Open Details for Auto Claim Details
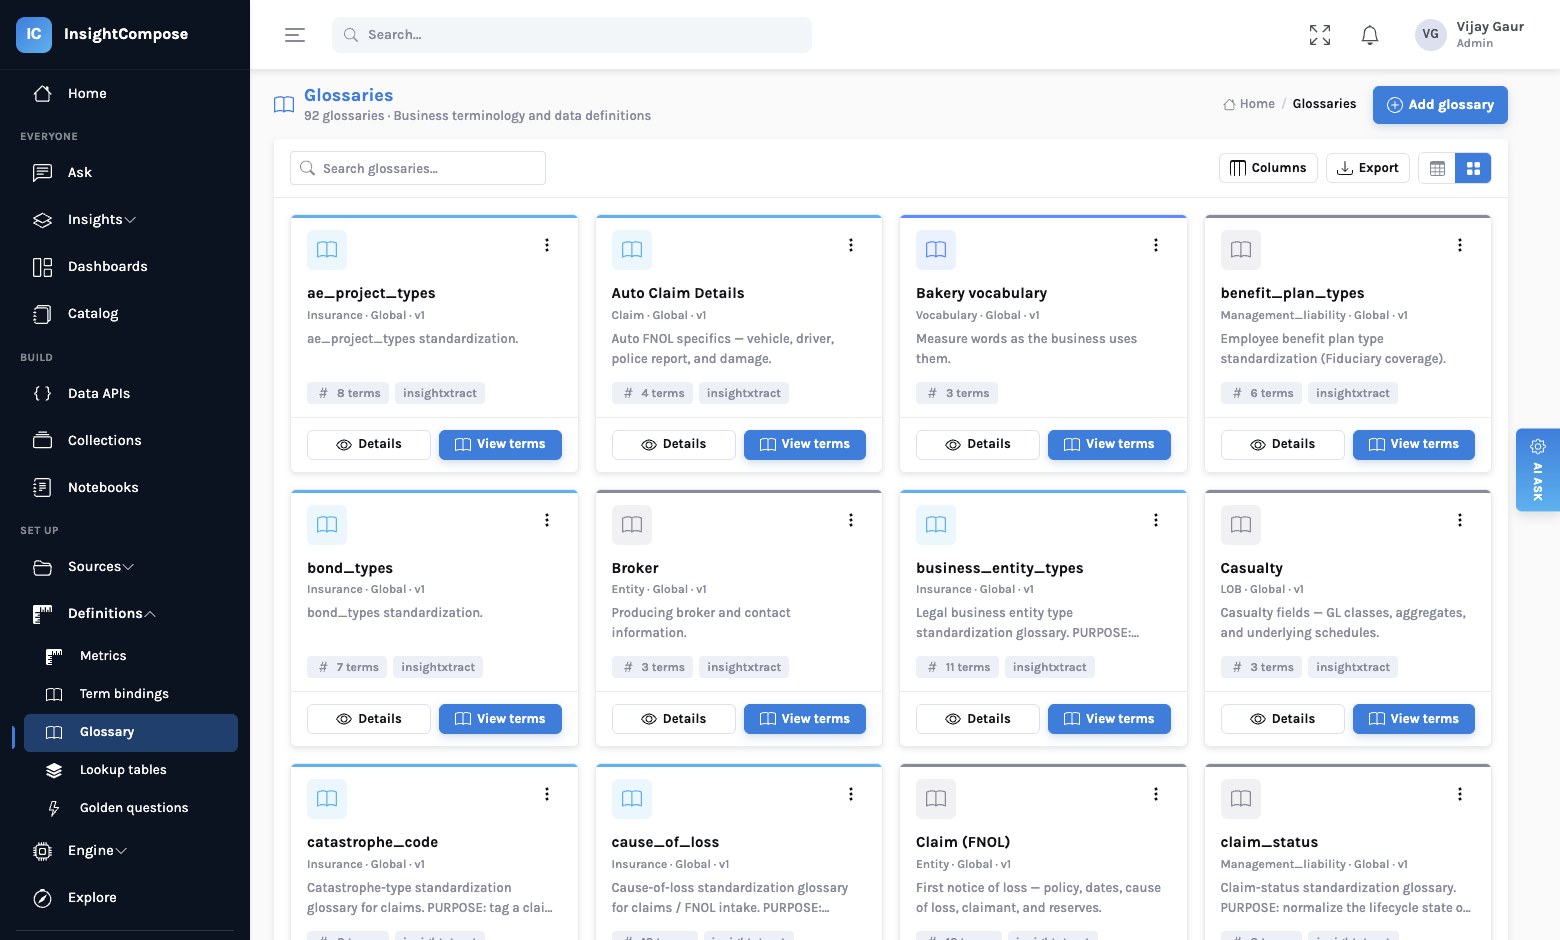The image size is (1560, 940). (673, 445)
